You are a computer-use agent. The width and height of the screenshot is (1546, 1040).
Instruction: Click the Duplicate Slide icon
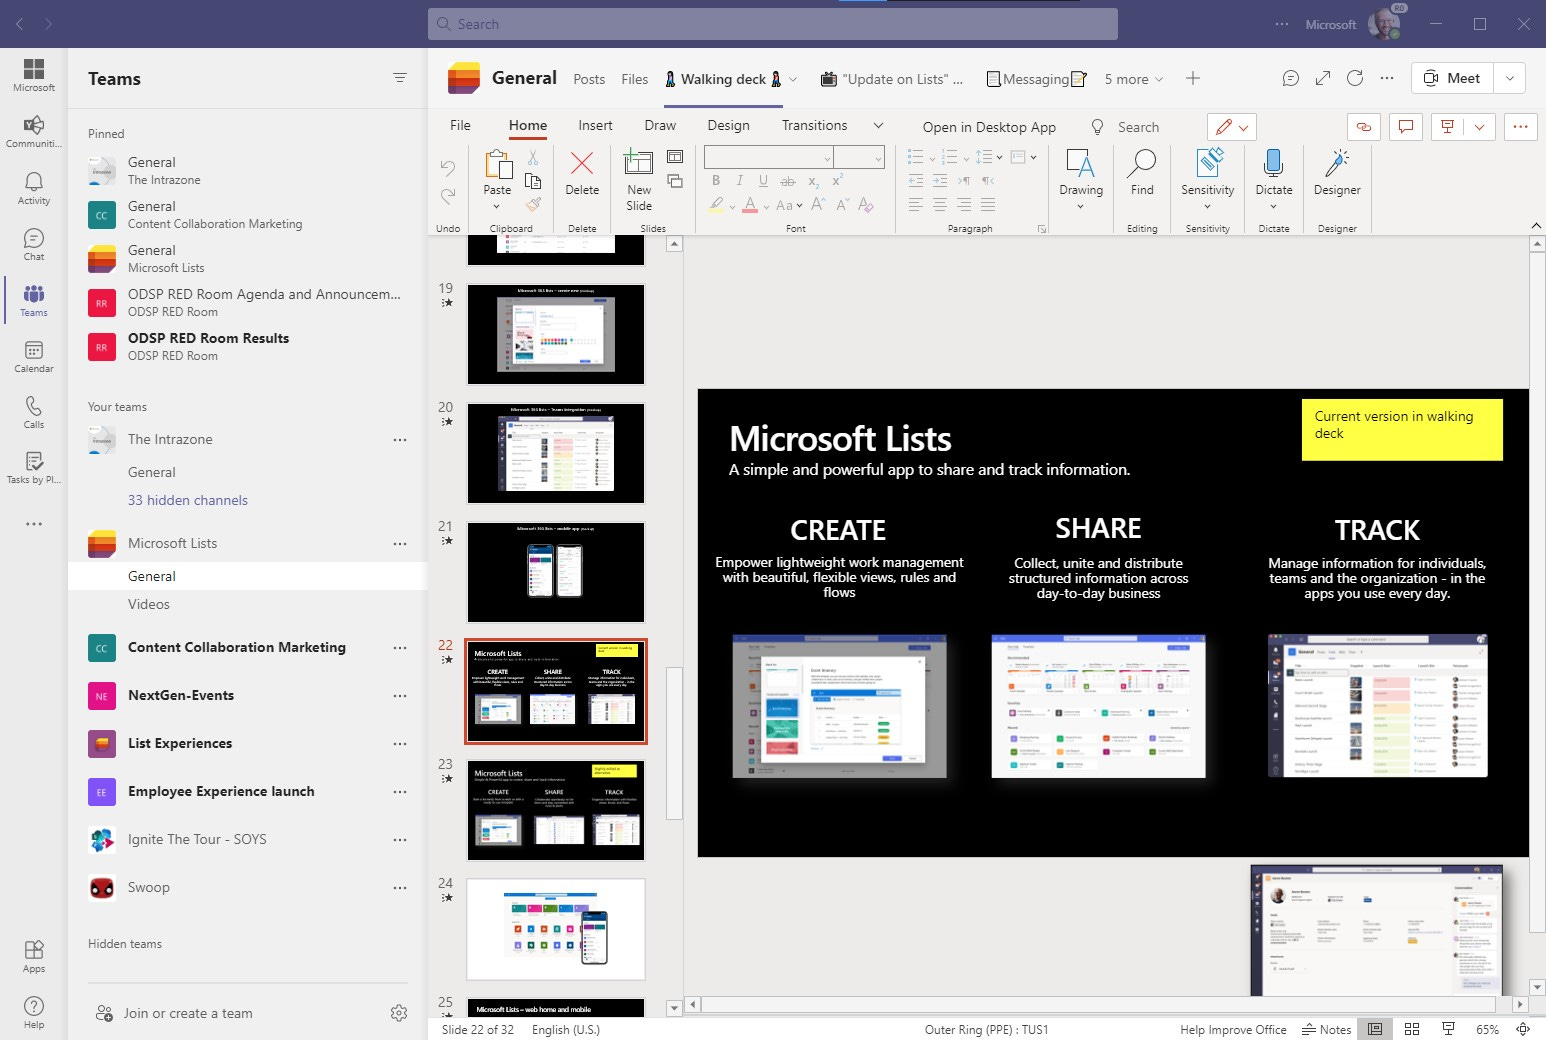click(x=675, y=181)
